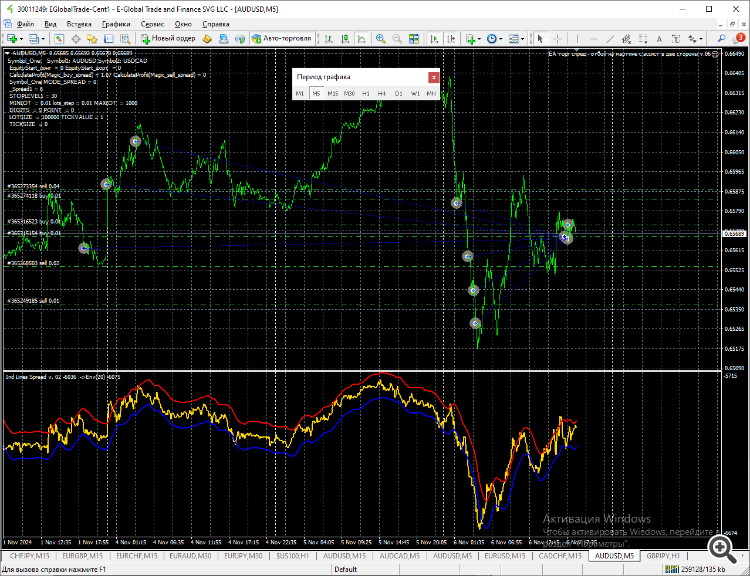Toggle Авто-торговля auto trading
The height and width of the screenshot is (576, 750).
[x=282, y=39]
